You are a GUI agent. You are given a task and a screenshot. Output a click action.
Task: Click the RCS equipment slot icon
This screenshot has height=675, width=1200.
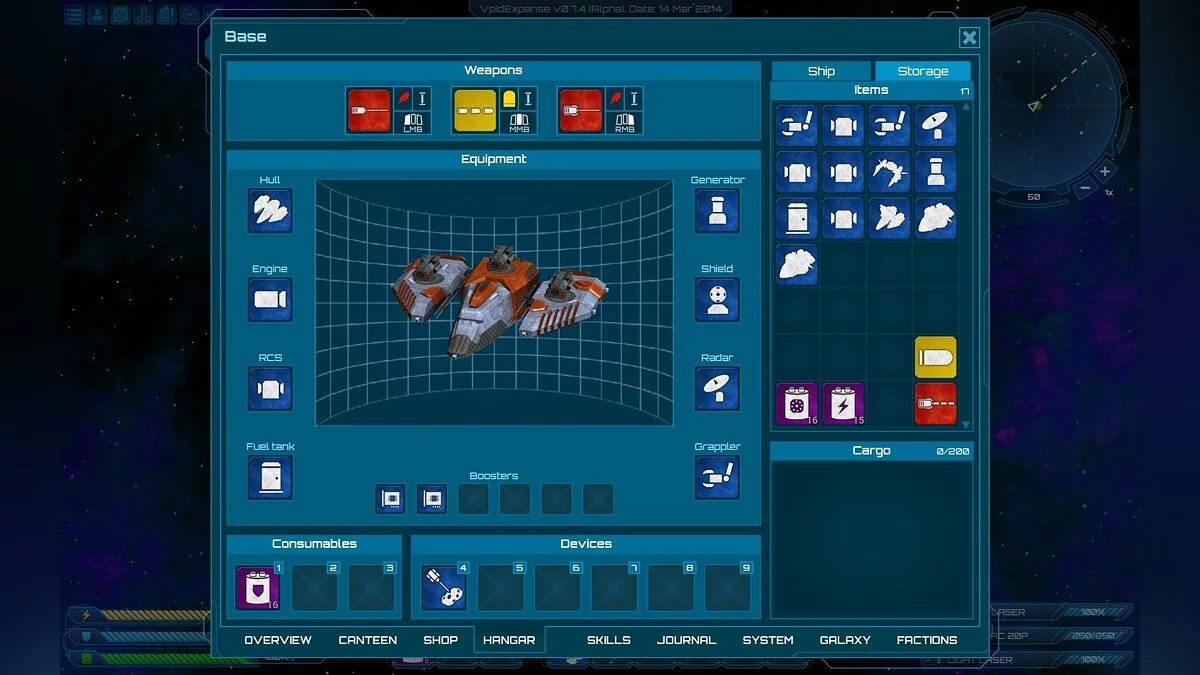[x=270, y=388]
